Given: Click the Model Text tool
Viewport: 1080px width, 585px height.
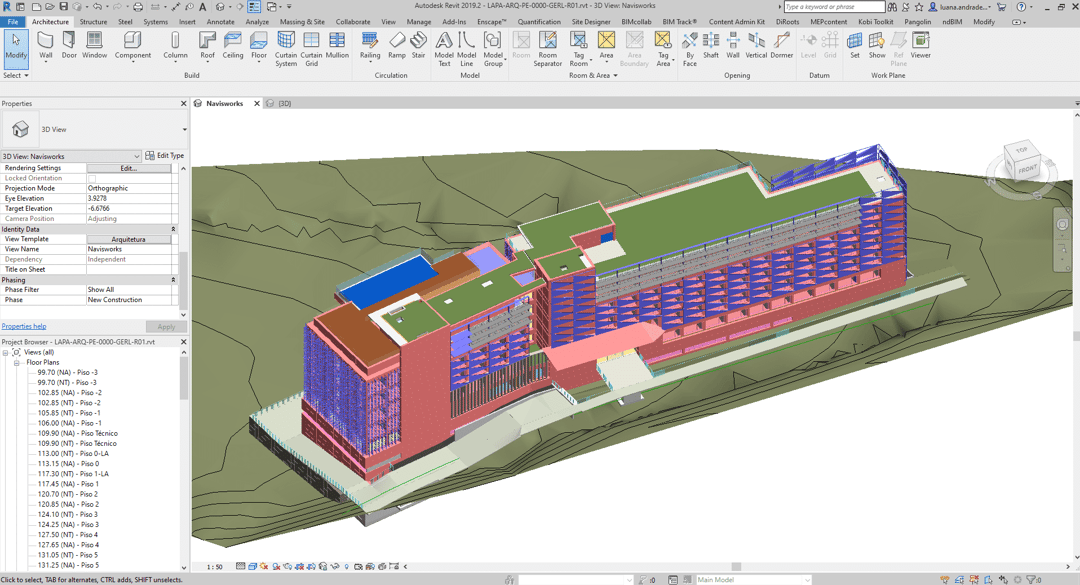Looking at the screenshot, I should tap(444, 49).
